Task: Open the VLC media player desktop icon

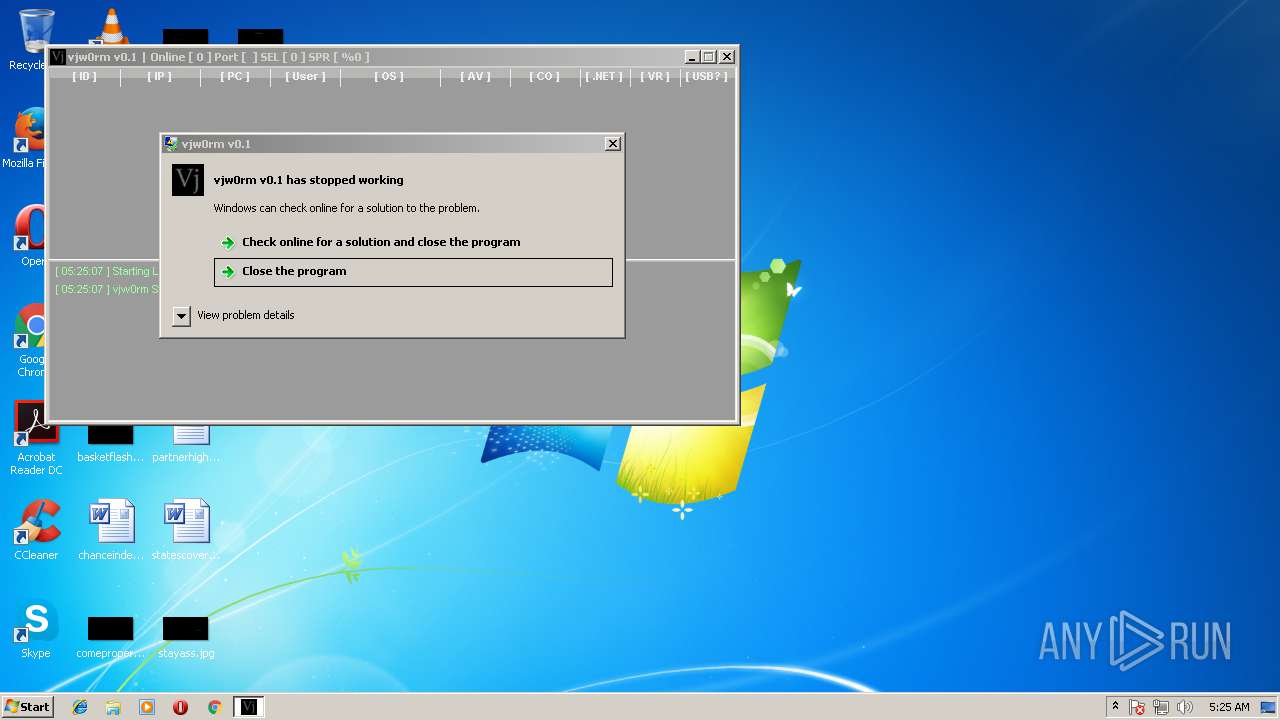Action: tap(110, 27)
